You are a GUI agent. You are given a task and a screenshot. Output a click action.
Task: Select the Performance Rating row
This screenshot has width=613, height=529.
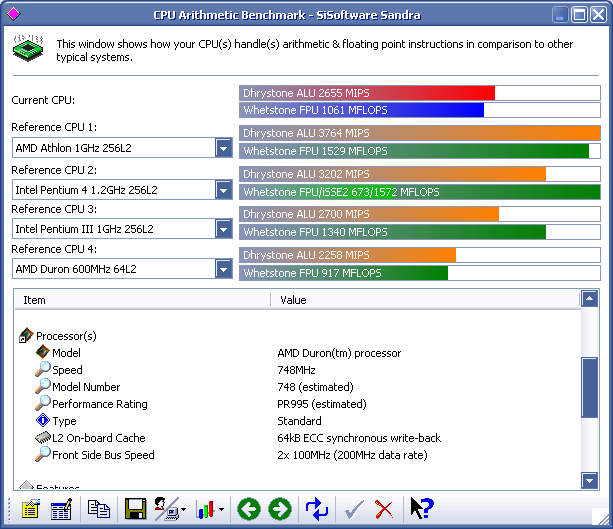pyautogui.click(x=99, y=404)
